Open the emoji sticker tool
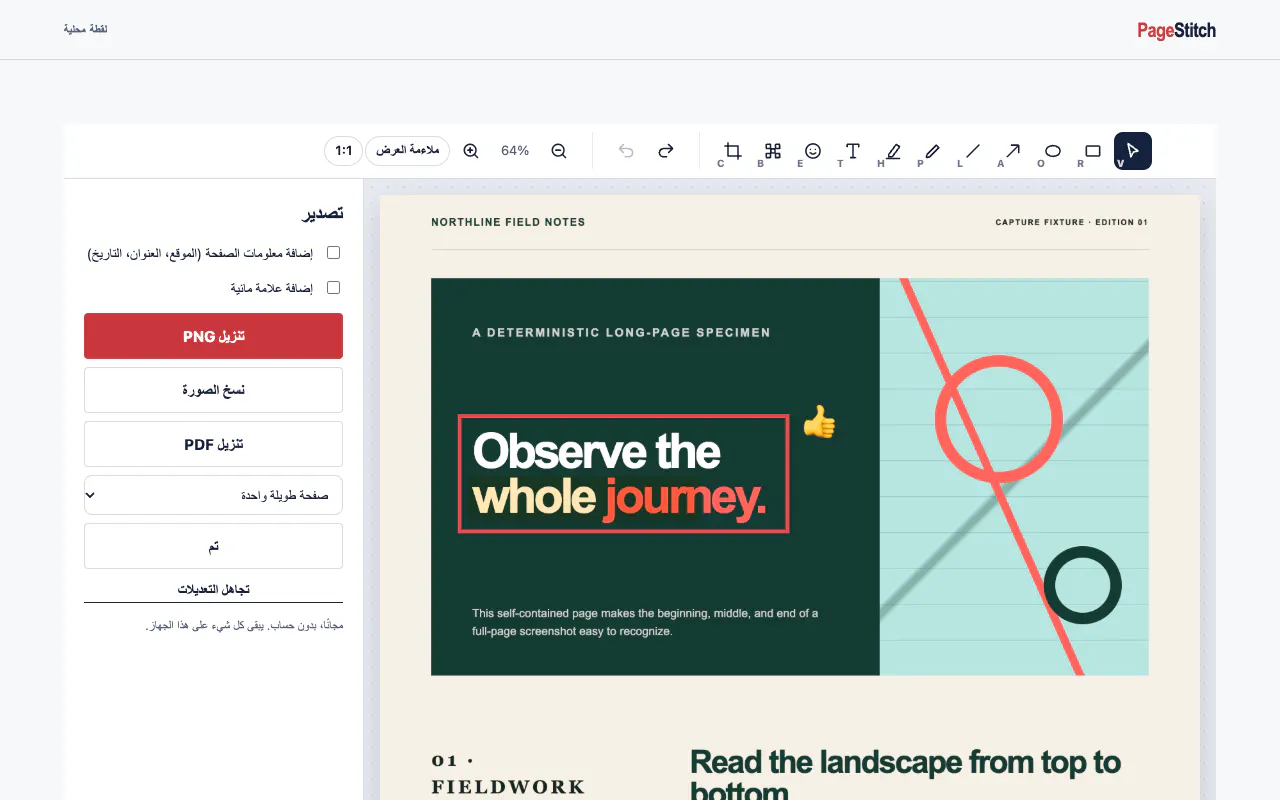This screenshot has height=800, width=1280. click(x=813, y=151)
